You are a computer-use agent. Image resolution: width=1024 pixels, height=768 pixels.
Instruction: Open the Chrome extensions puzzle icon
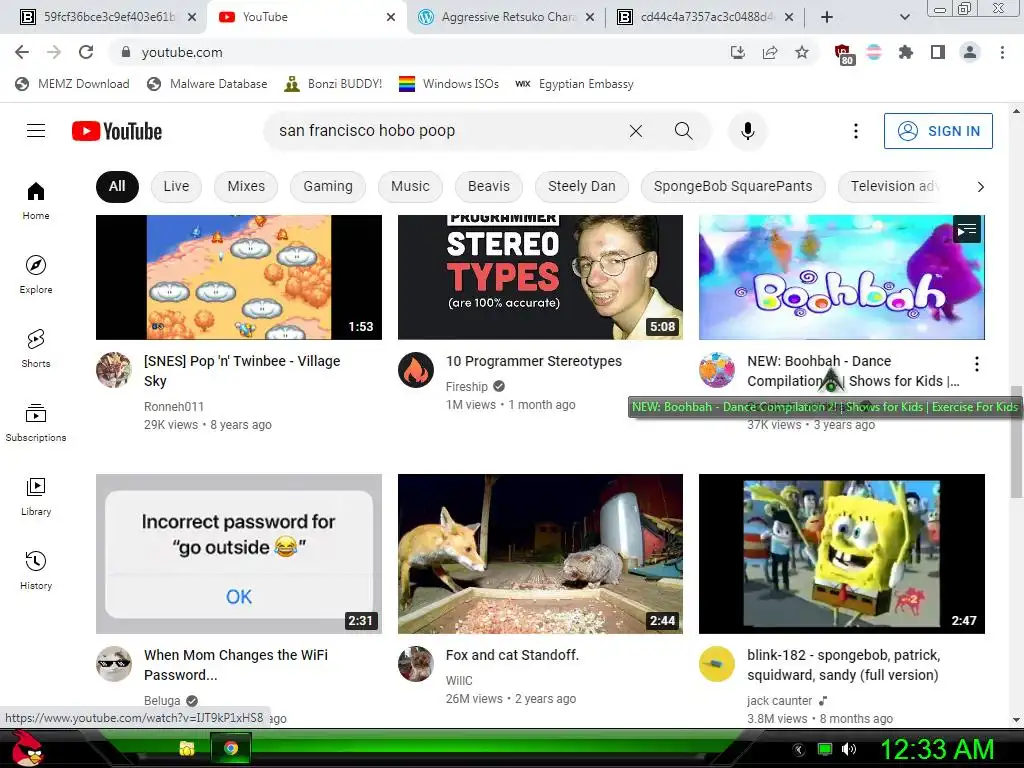point(906,52)
